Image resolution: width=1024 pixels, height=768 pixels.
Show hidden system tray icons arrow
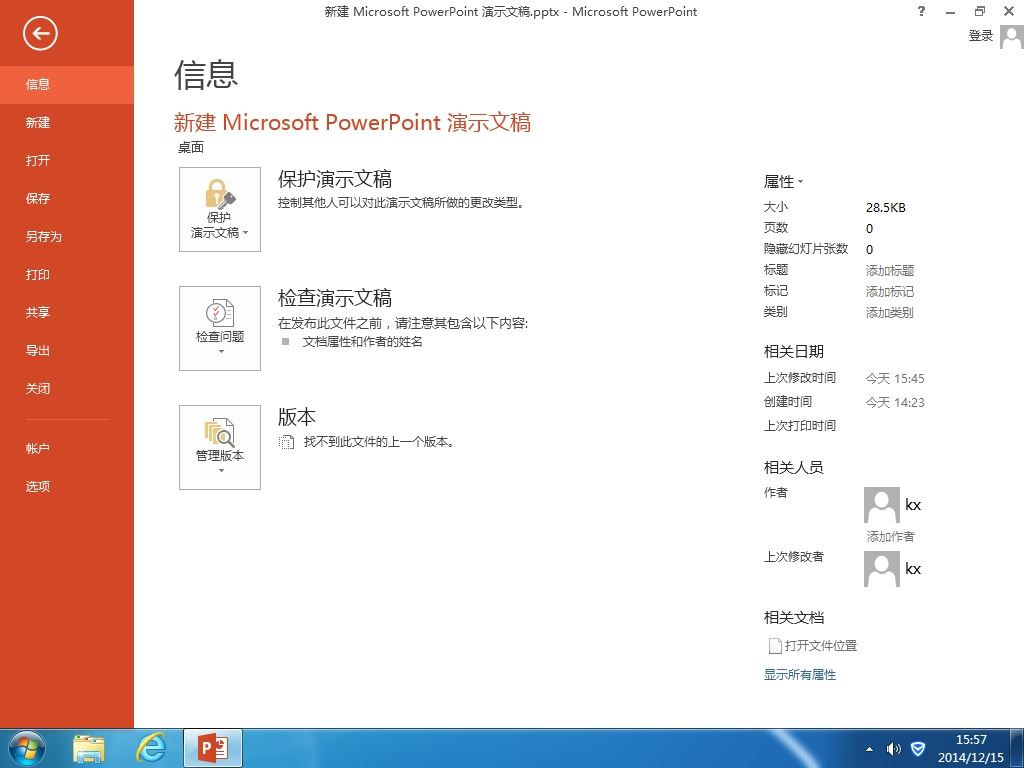[869, 749]
